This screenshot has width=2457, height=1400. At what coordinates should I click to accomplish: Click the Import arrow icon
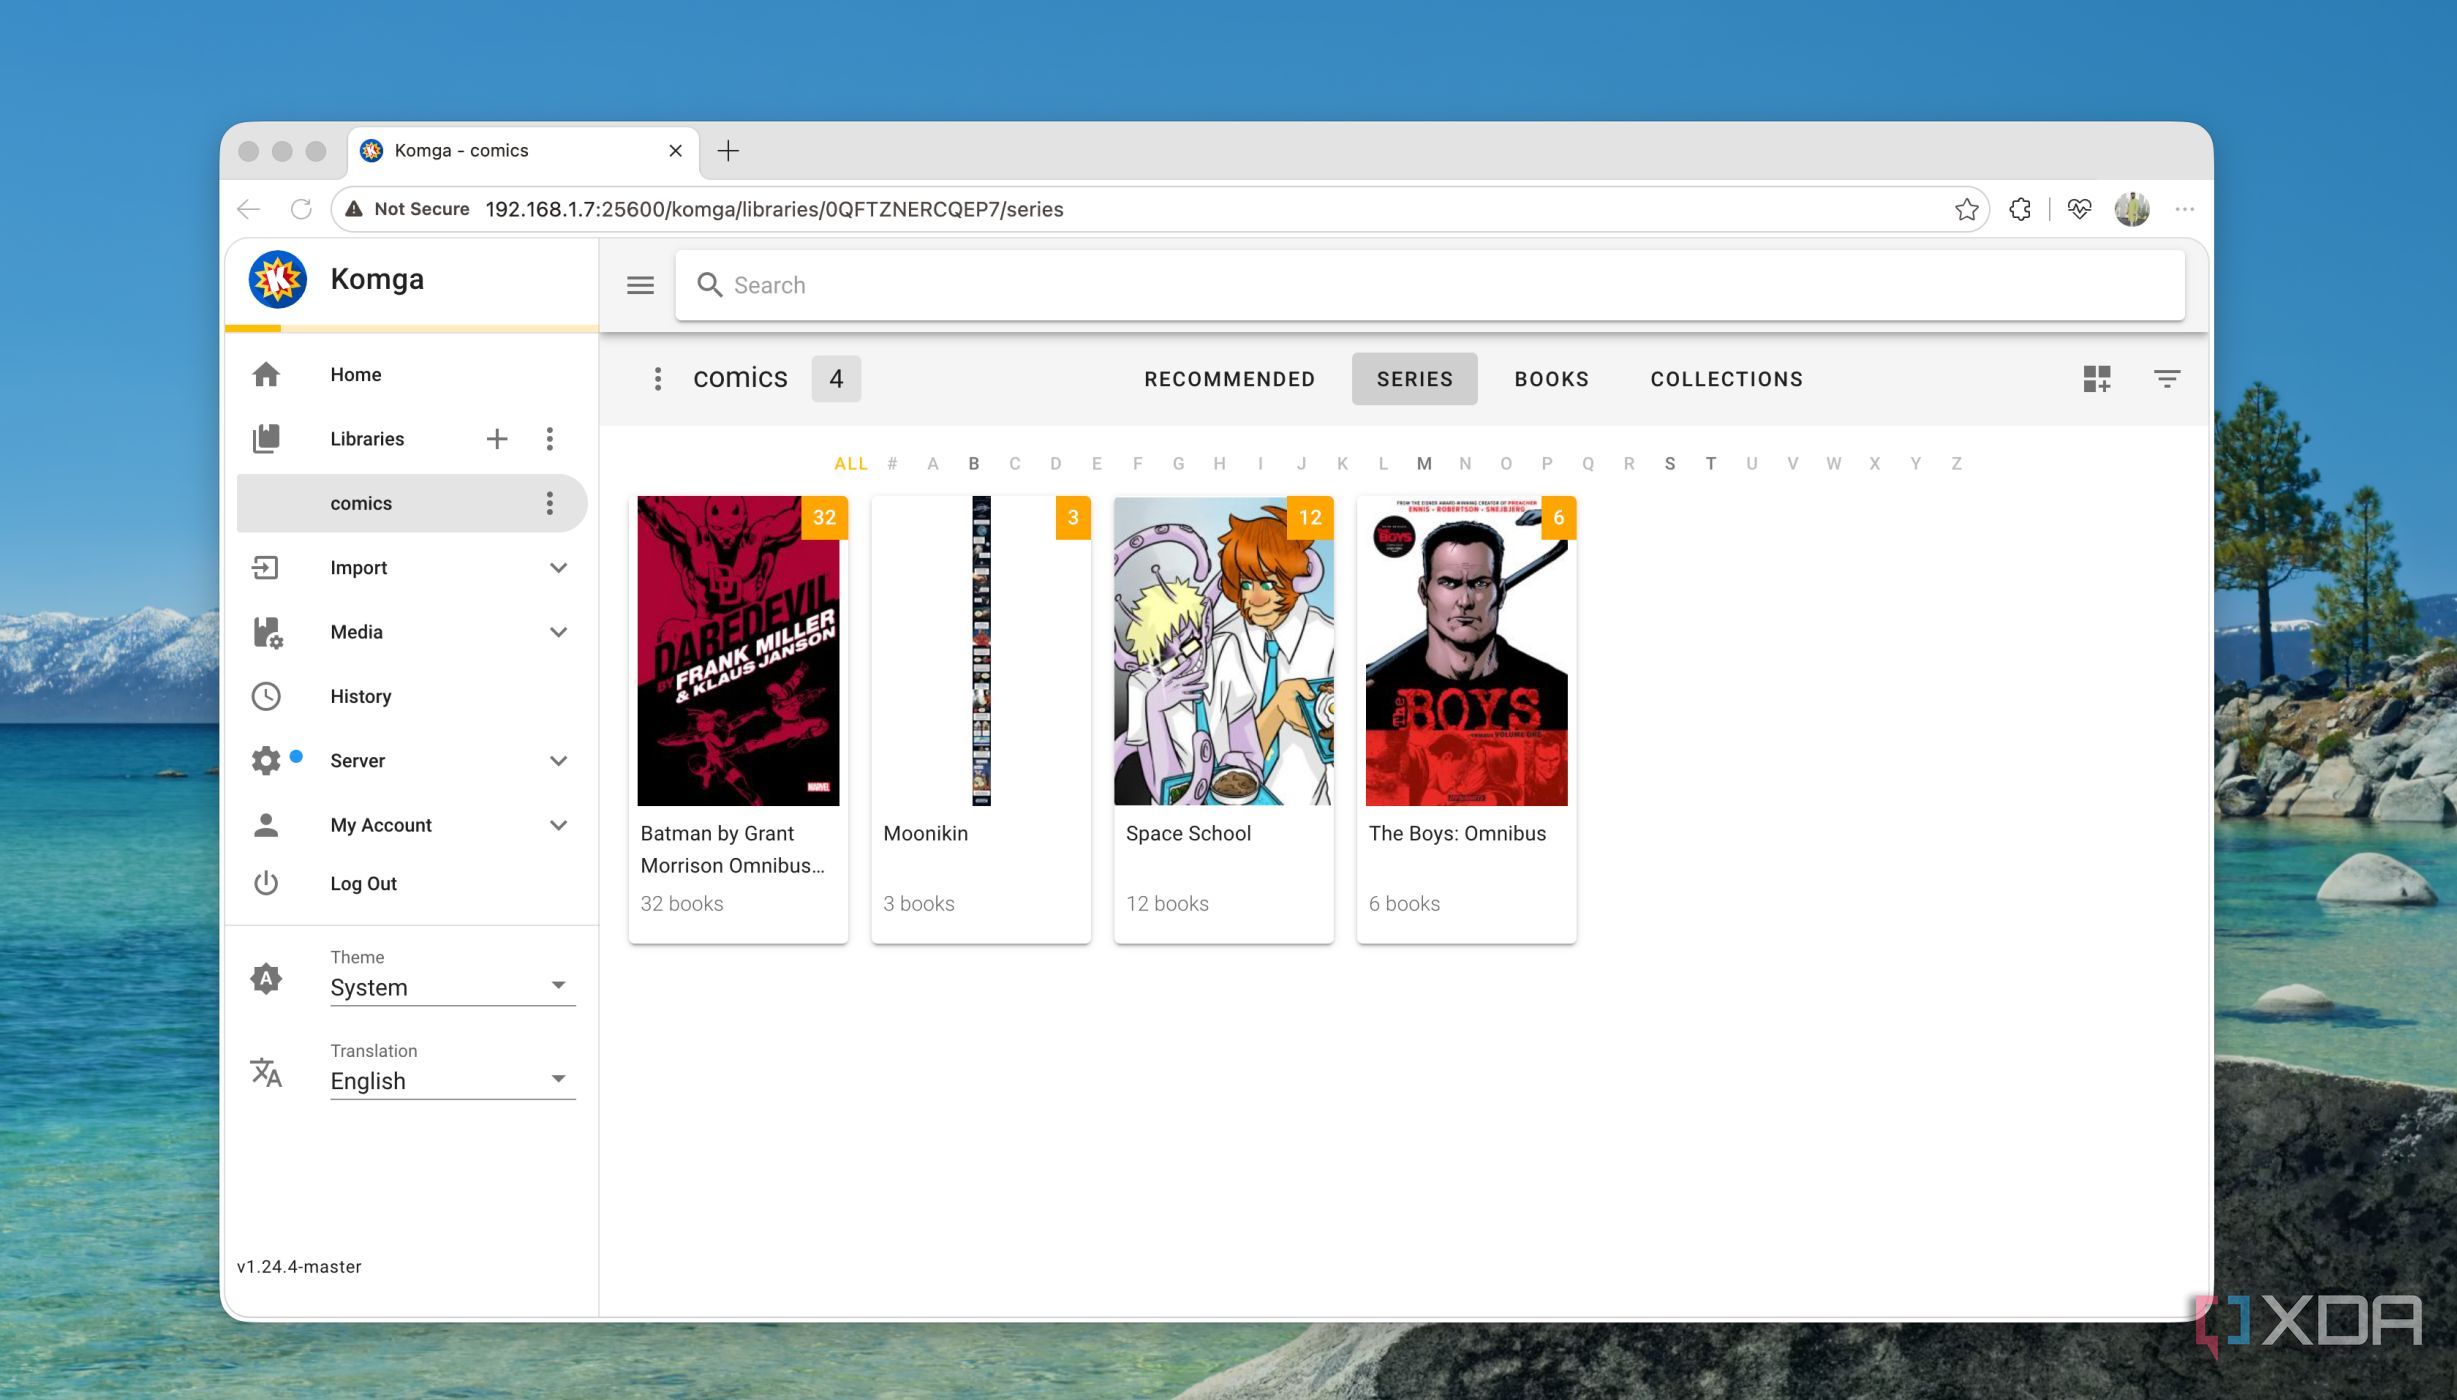pyautogui.click(x=265, y=567)
